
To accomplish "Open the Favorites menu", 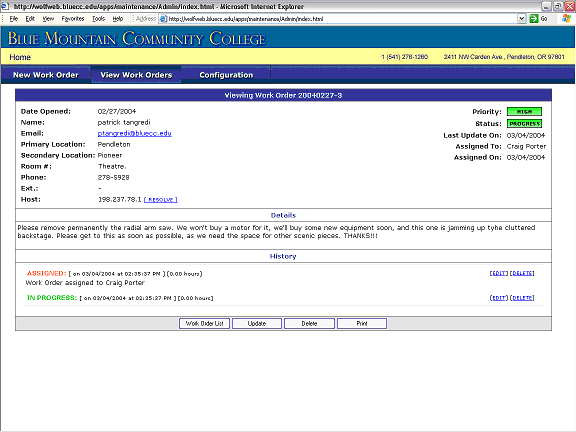I will (73, 19).
